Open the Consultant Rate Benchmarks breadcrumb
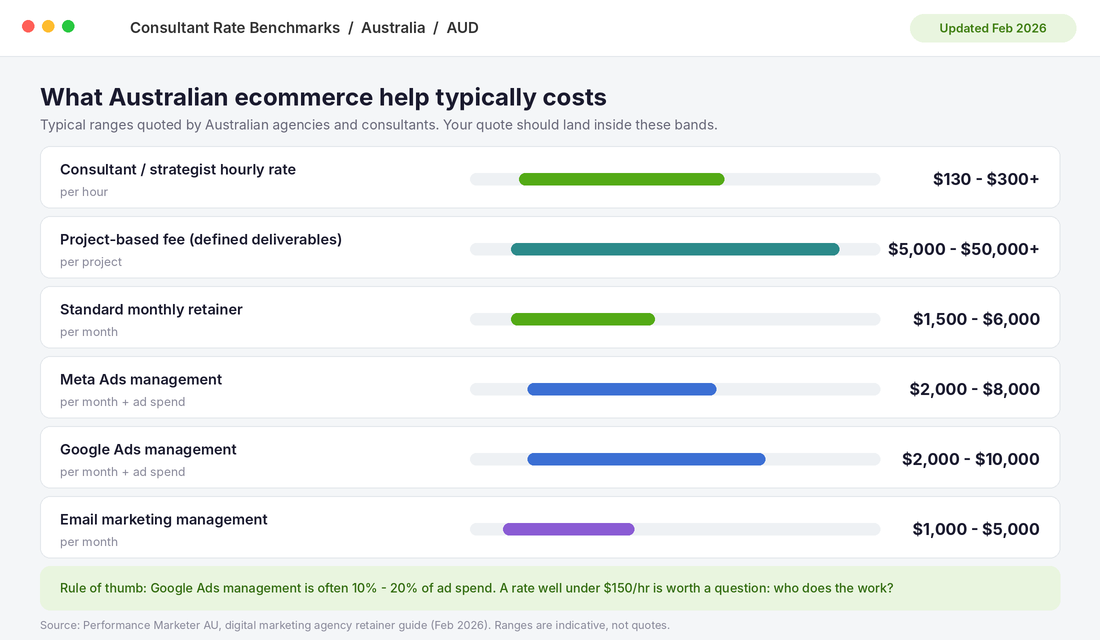Screen dimensions: 1100x640 (x=235, y=28)
